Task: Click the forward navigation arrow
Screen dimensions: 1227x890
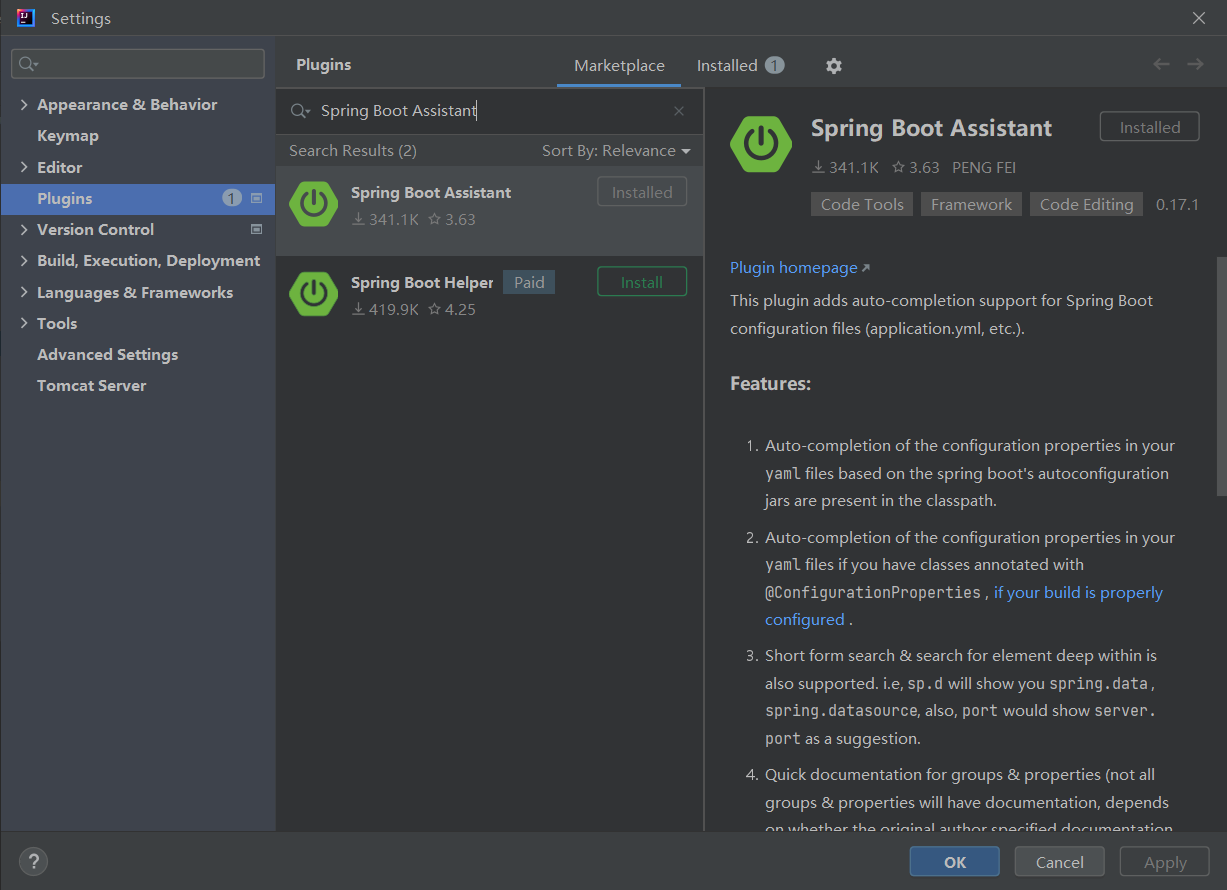Action: click(1195, 64)
